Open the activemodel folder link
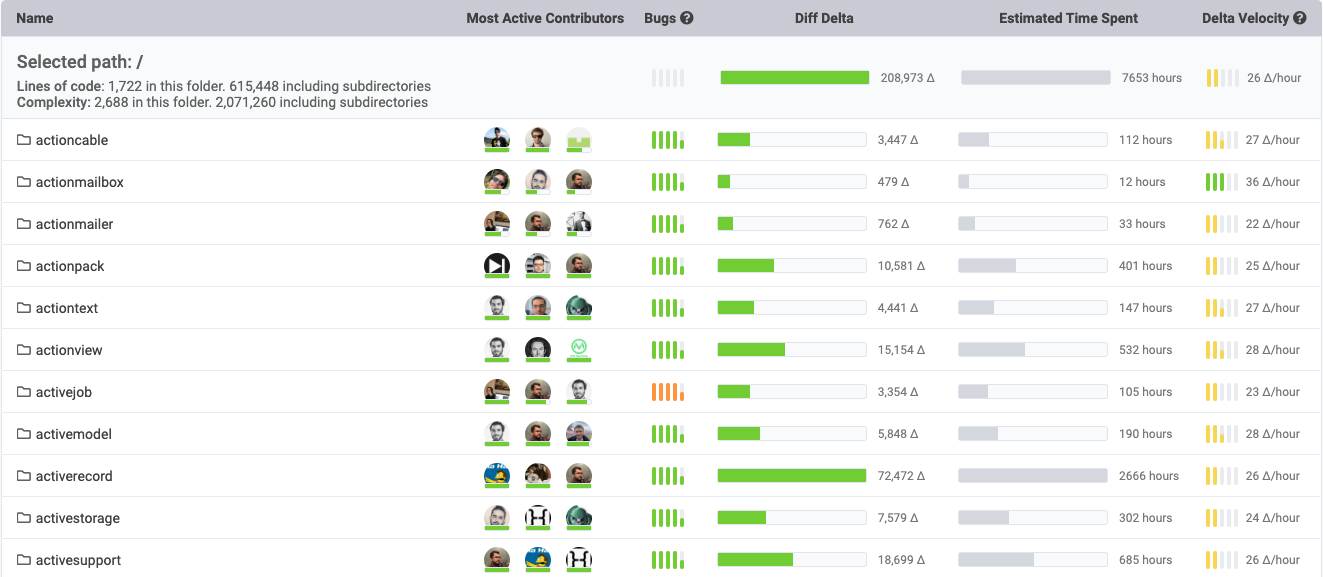The image size is (1323, 577). (73, 434)
